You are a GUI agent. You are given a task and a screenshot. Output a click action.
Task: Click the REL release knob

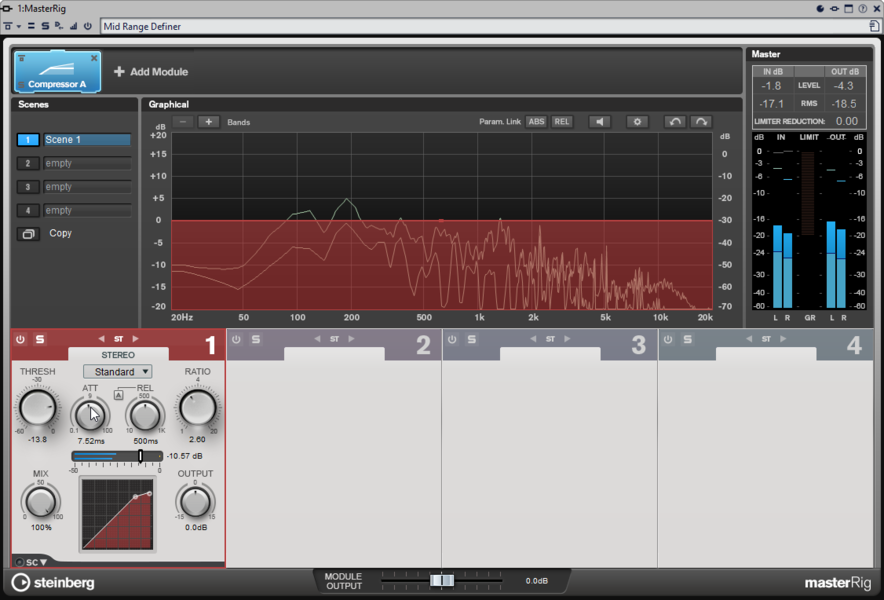click(145, 416)
